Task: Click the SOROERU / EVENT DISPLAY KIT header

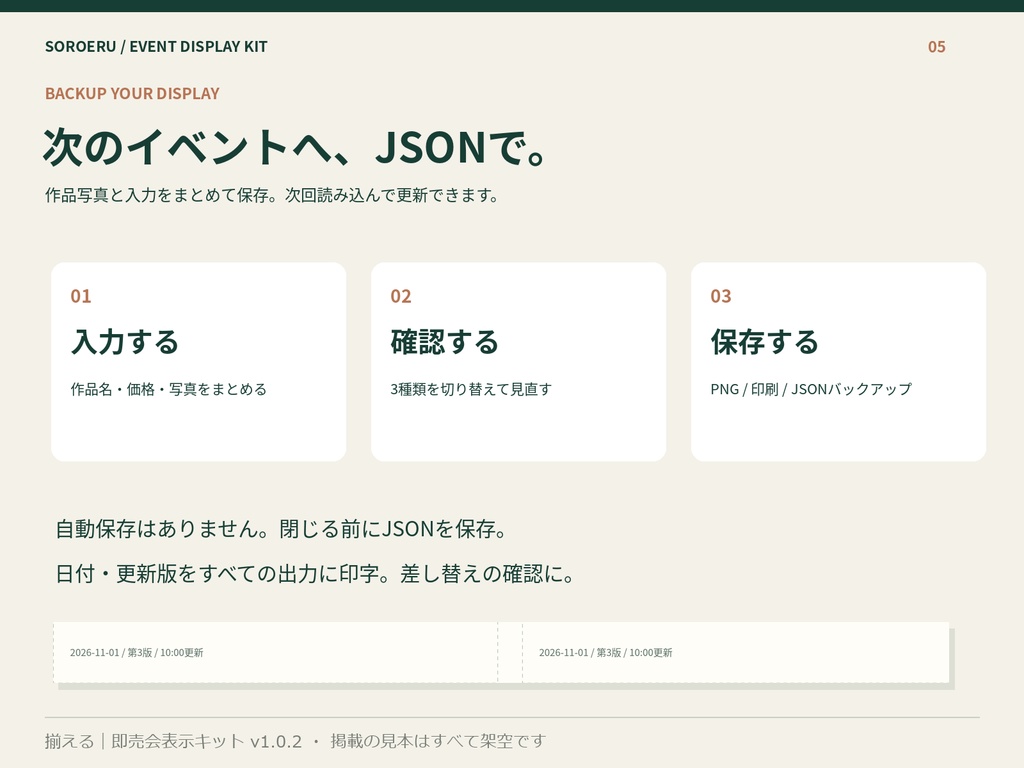Action: (x=156, y=46)
